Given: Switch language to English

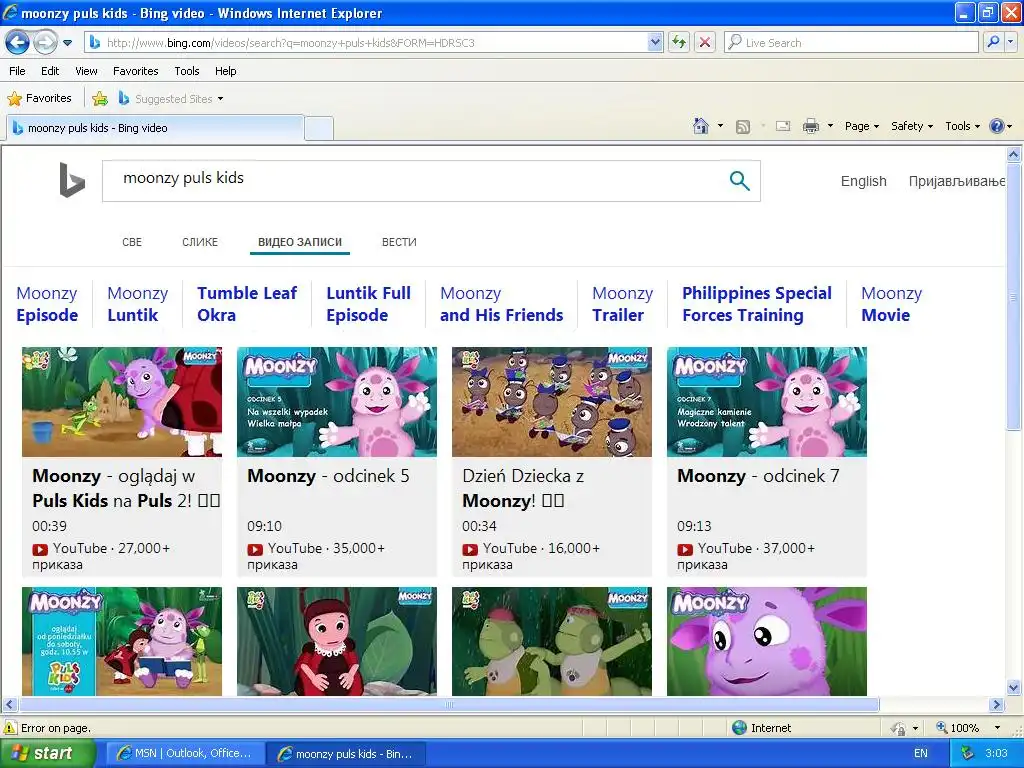Looking at the screenshot, I should click(x=863, y=182).
